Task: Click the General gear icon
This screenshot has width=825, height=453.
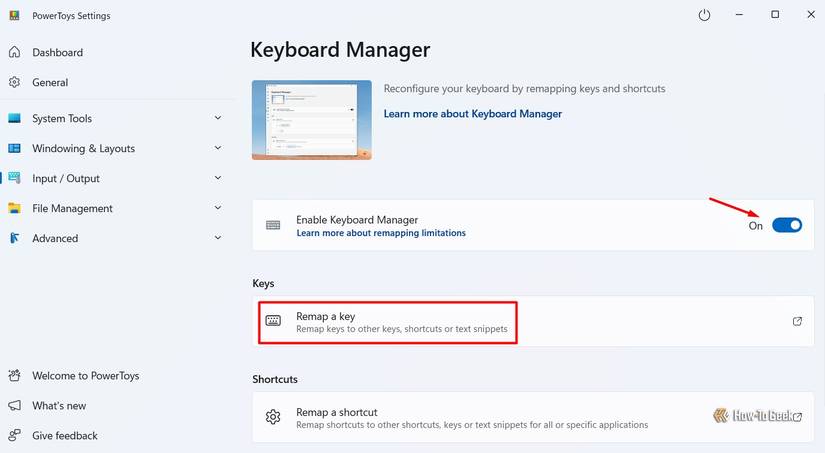Action: 15,82
